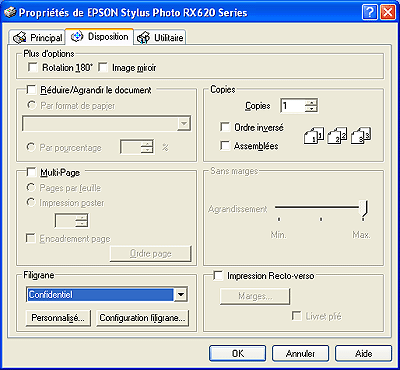This screenshot has height=370, width=400.
Task: Click the printer icon in title bar
Action: click(x=9, y=13)
